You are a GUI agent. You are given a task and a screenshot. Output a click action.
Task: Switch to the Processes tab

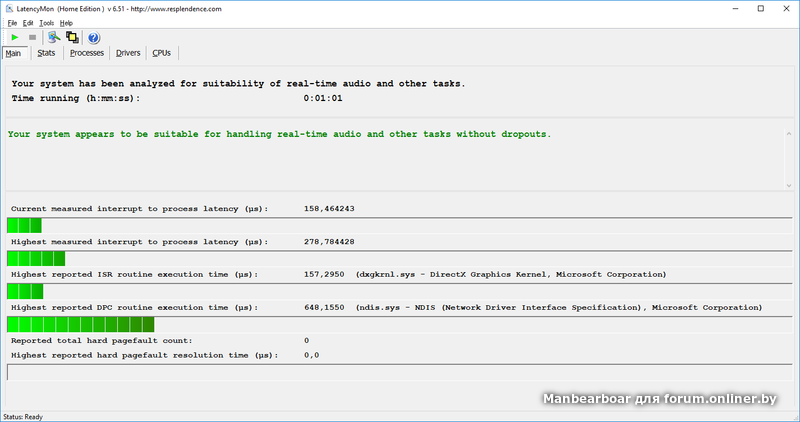87,53
